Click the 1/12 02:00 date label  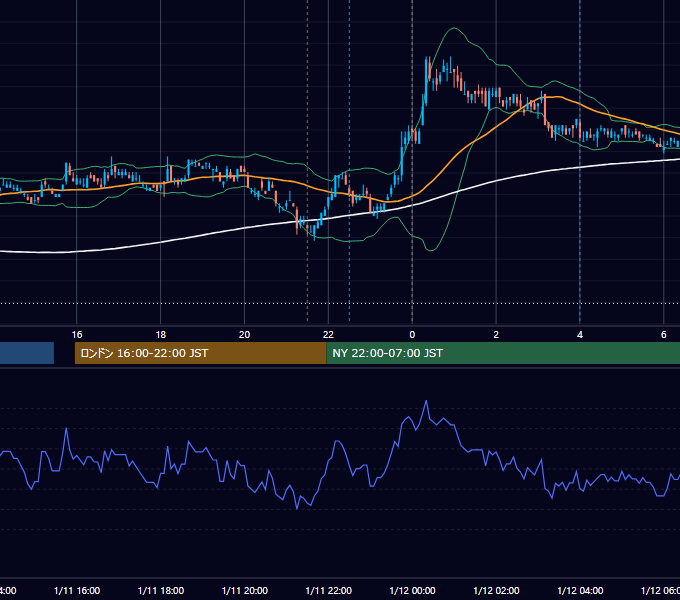click(496, 590)
